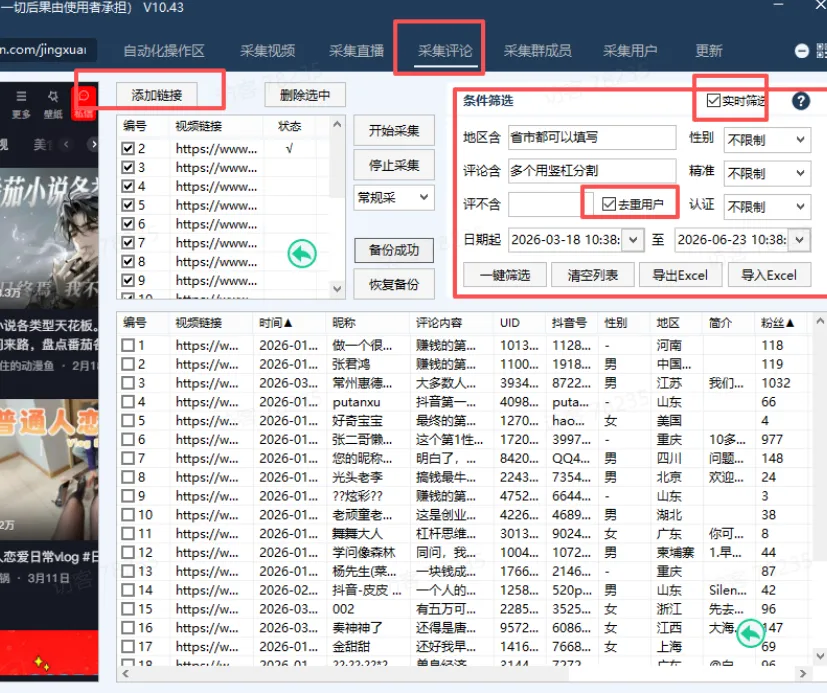Switch to the 采集视频 tab
The image size is (827, 693).
click(x=268, y=50)
